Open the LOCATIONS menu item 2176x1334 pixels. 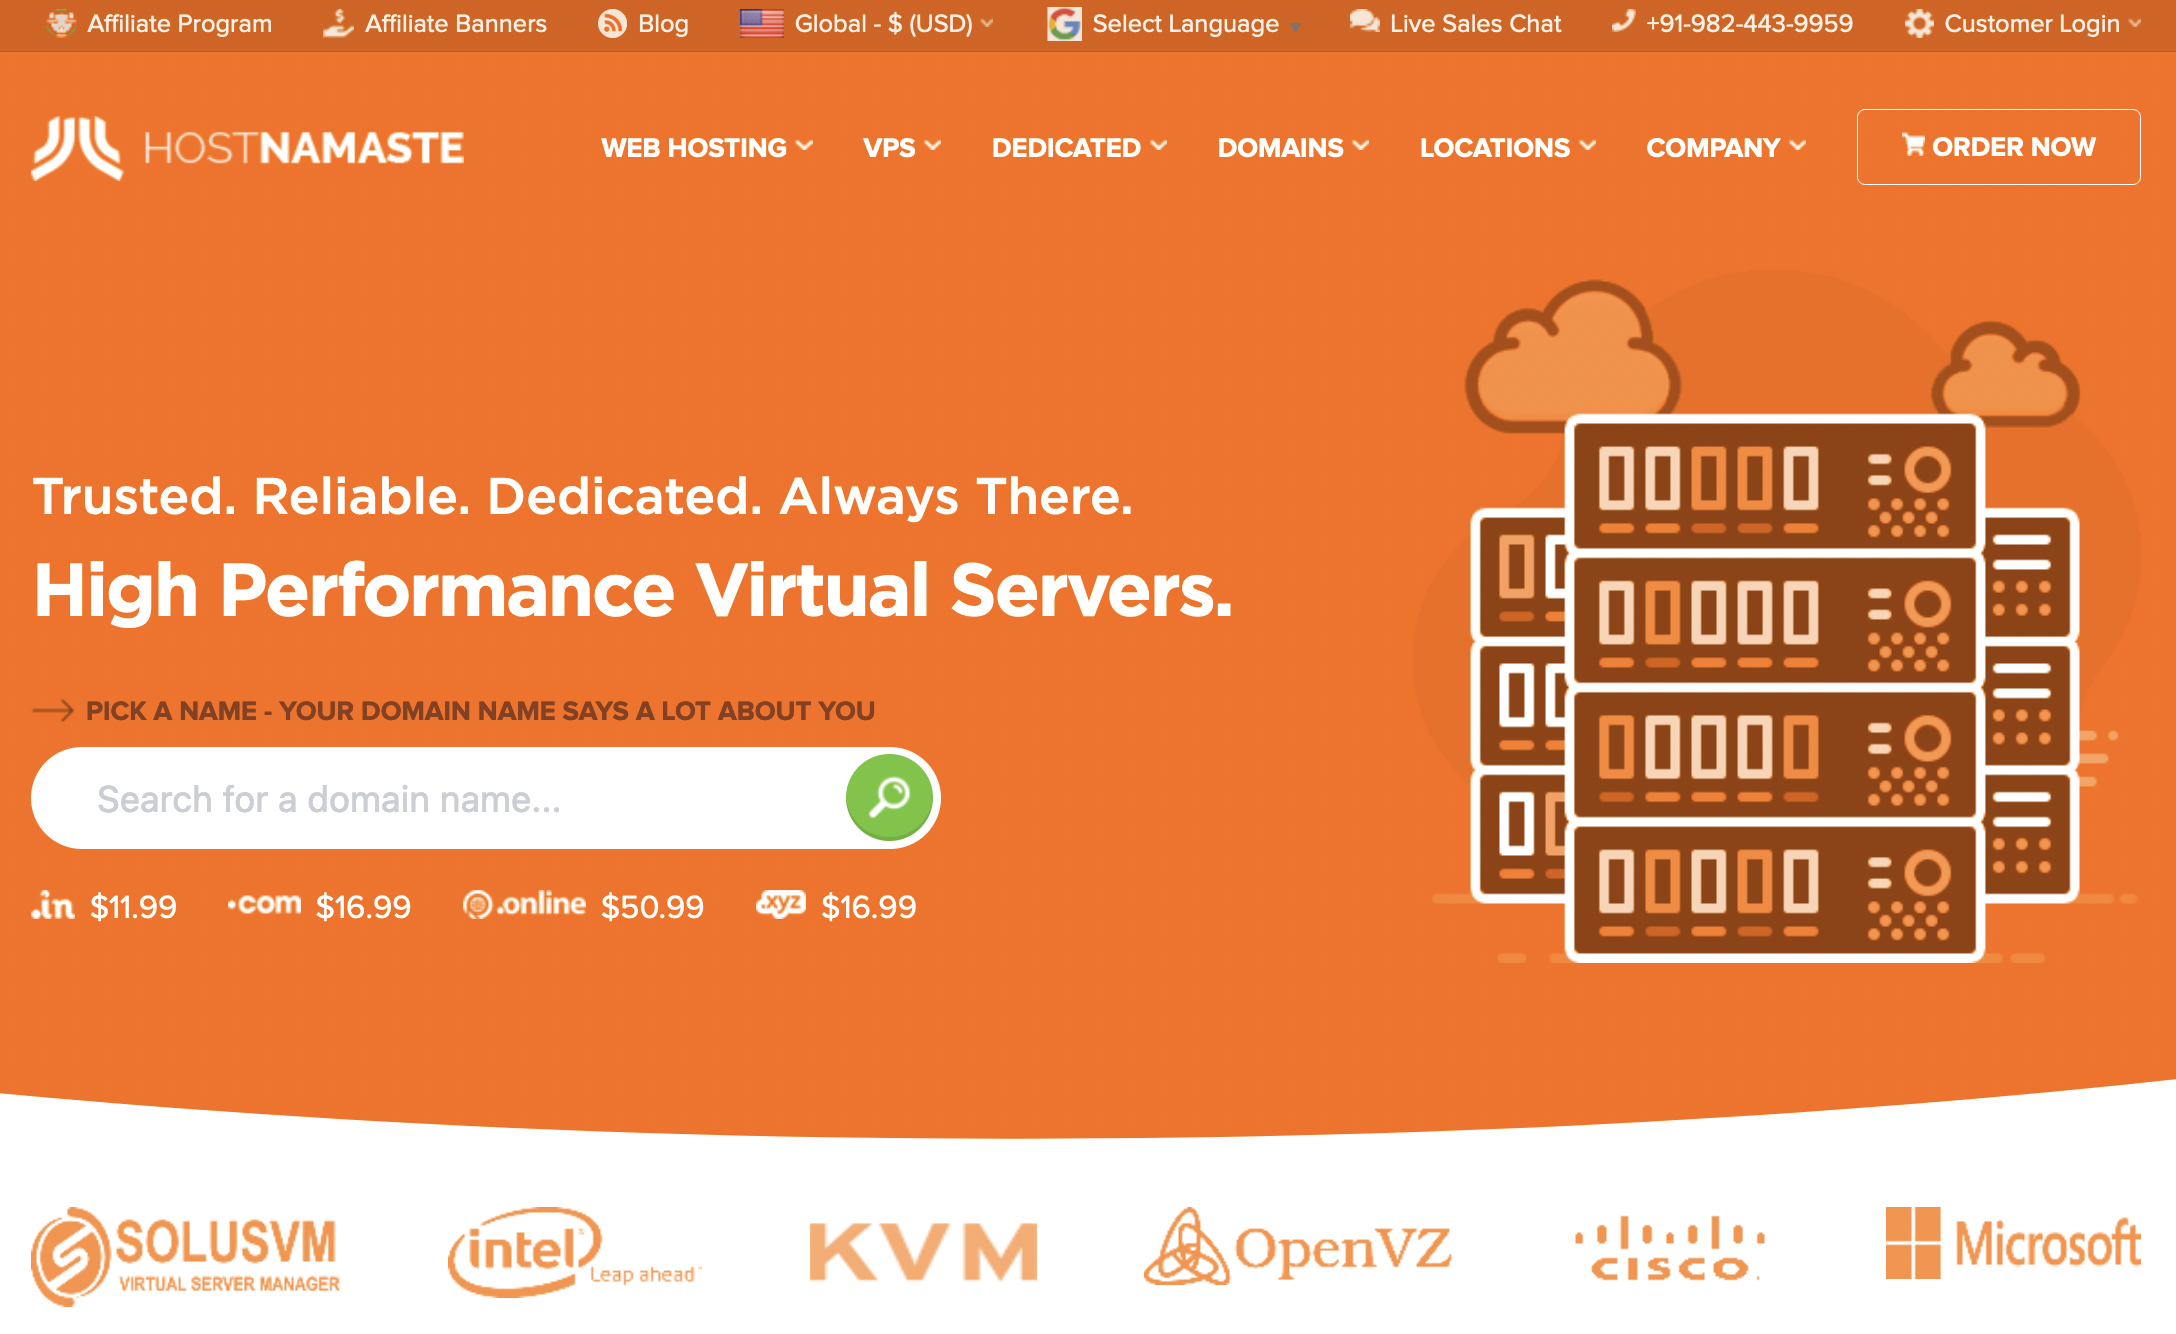[1495, 148]
